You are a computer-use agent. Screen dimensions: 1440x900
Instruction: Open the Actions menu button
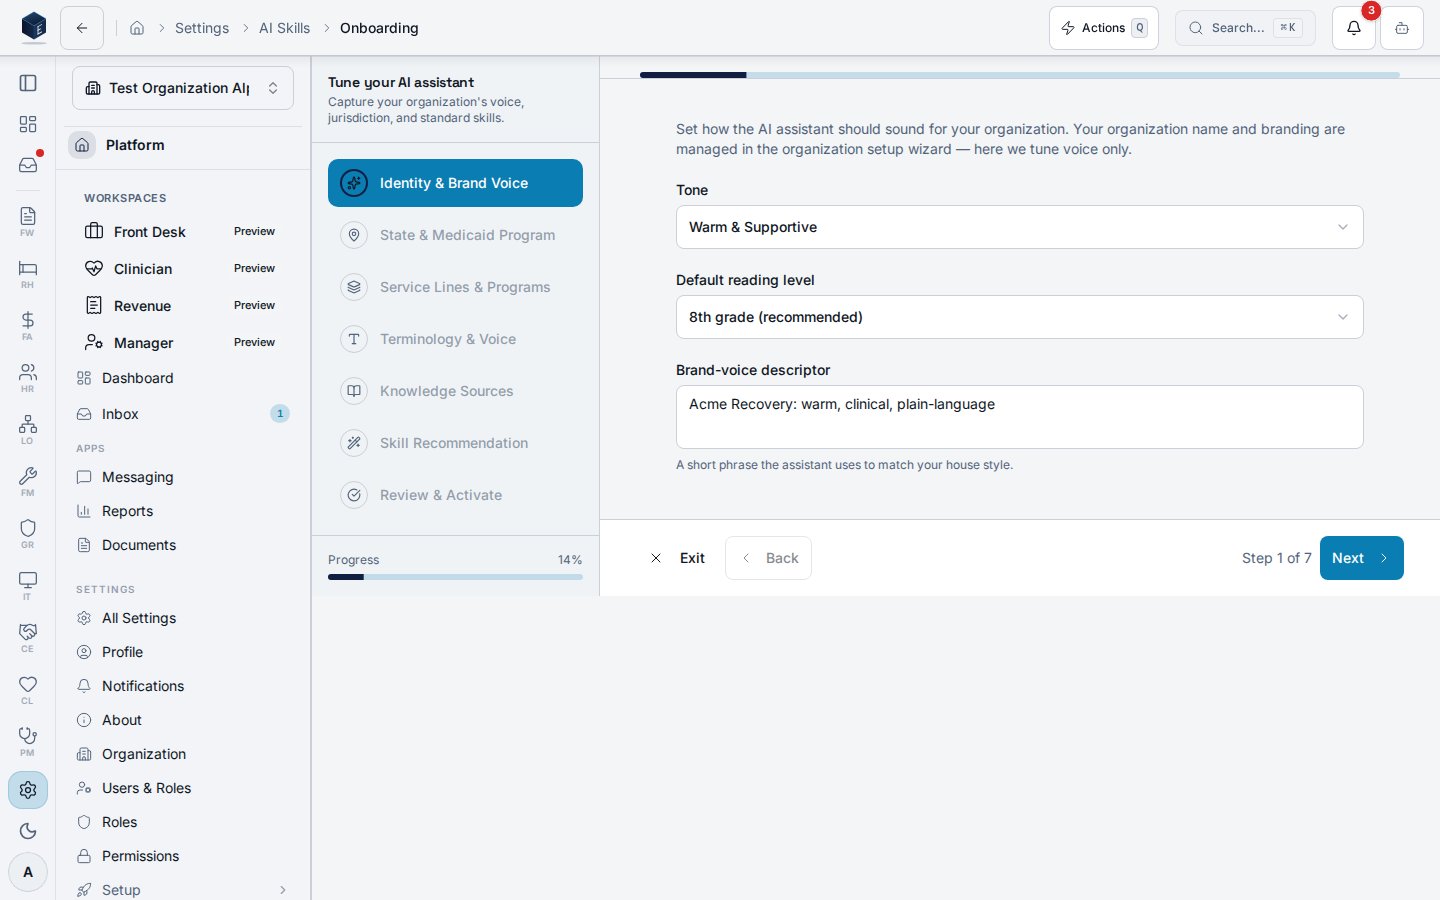pyautogui.click(x=1104, y=28)
